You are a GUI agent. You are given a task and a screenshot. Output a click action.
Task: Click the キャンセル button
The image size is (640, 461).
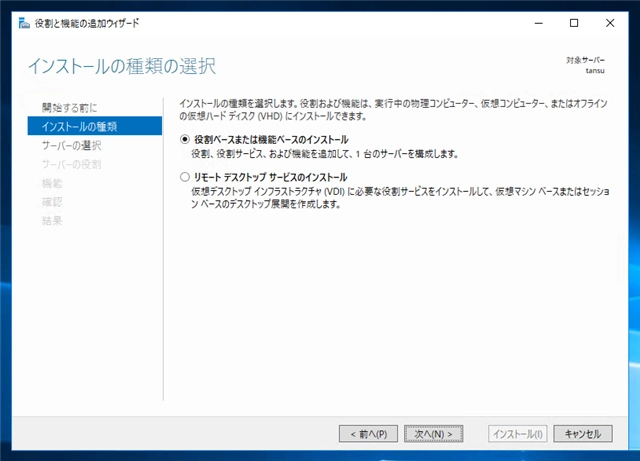(x=583, y=434)
